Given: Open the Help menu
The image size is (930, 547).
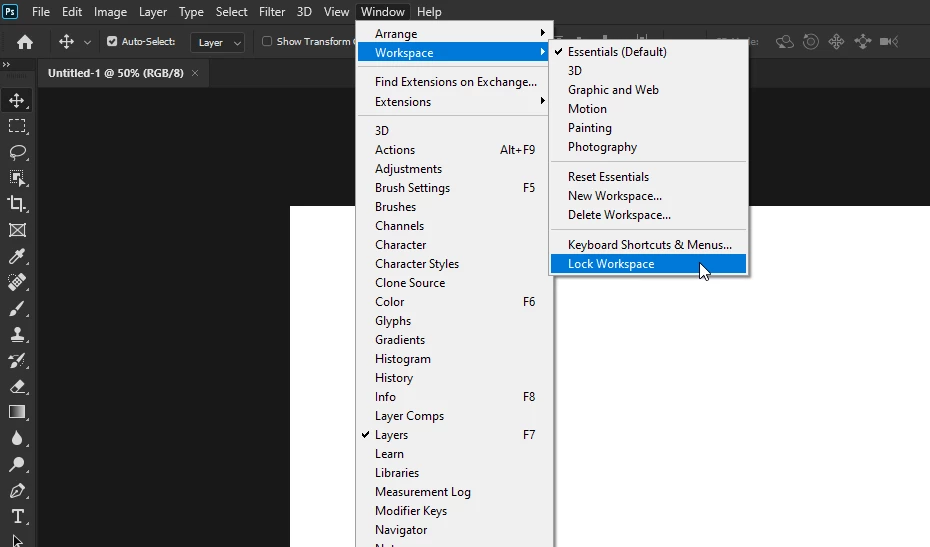Looking at the screenshot, I should click(x=429, y=12).
